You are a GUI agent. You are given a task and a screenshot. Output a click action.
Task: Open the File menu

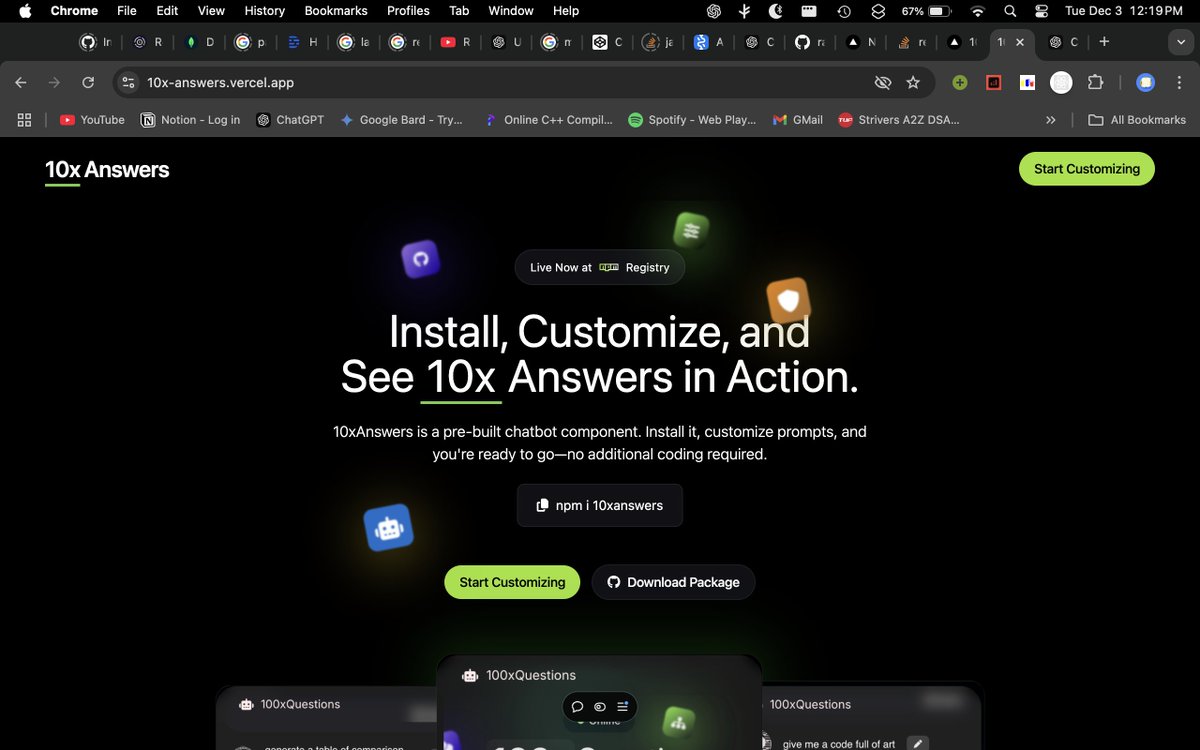click(127, 11)
